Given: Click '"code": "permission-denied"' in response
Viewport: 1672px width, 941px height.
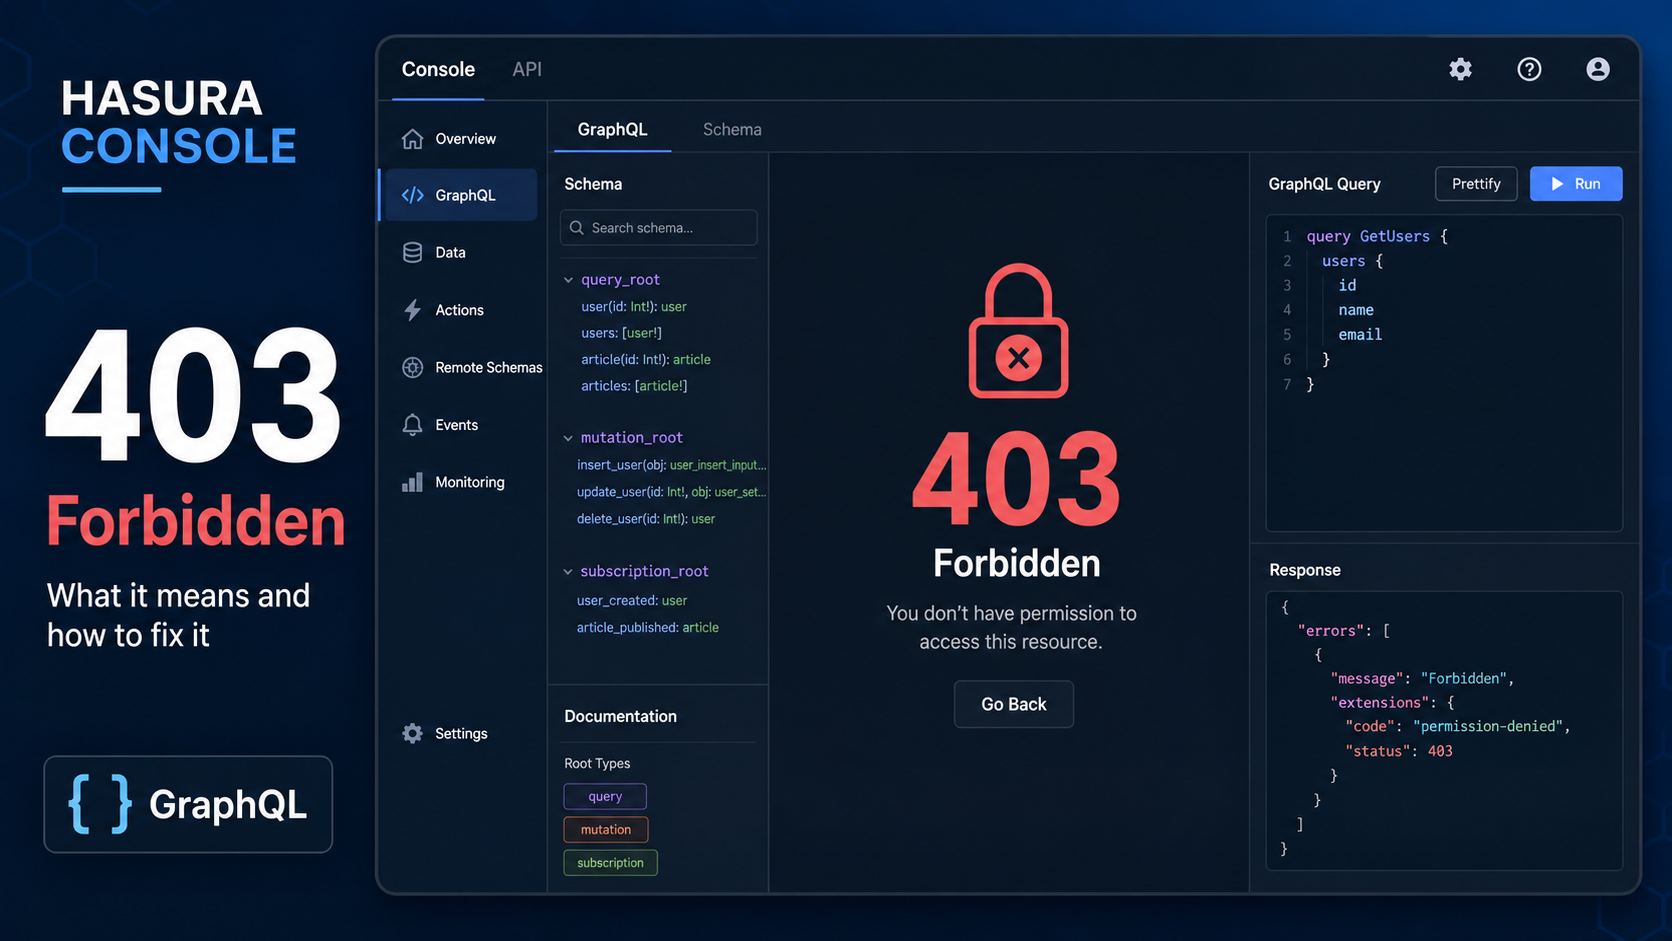Looking at the screenshot, I should pyautogui.click(x=1458, y=726).
